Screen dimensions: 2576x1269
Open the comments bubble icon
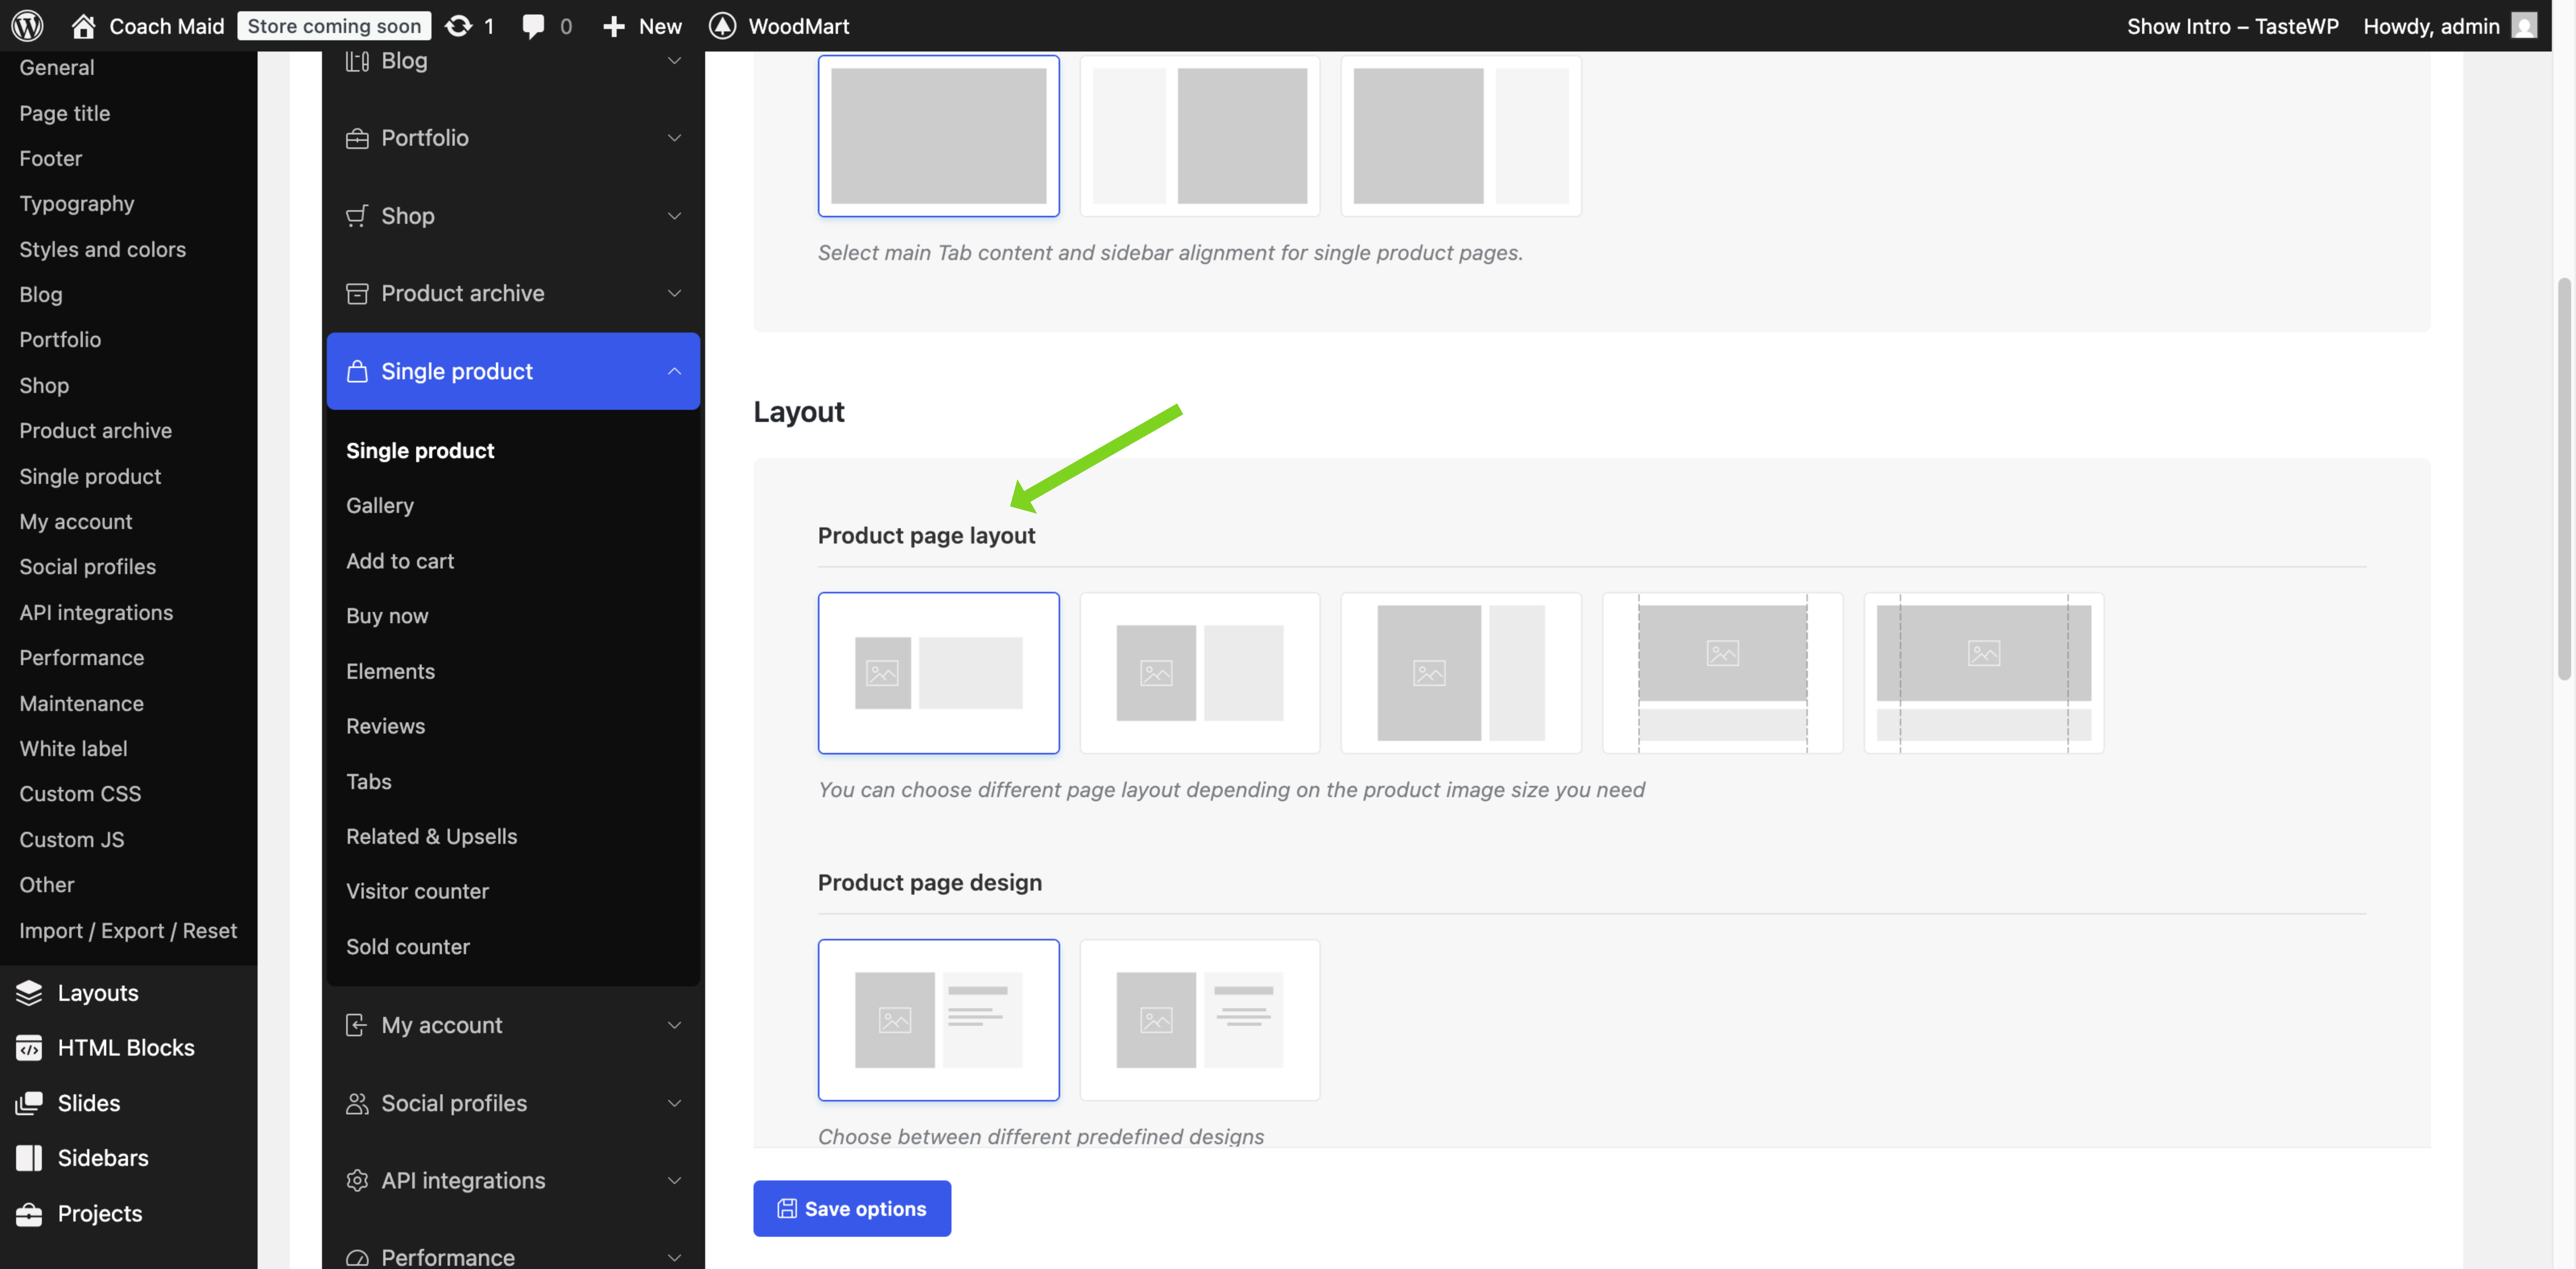pyautogui.click(x=533, y=26)
